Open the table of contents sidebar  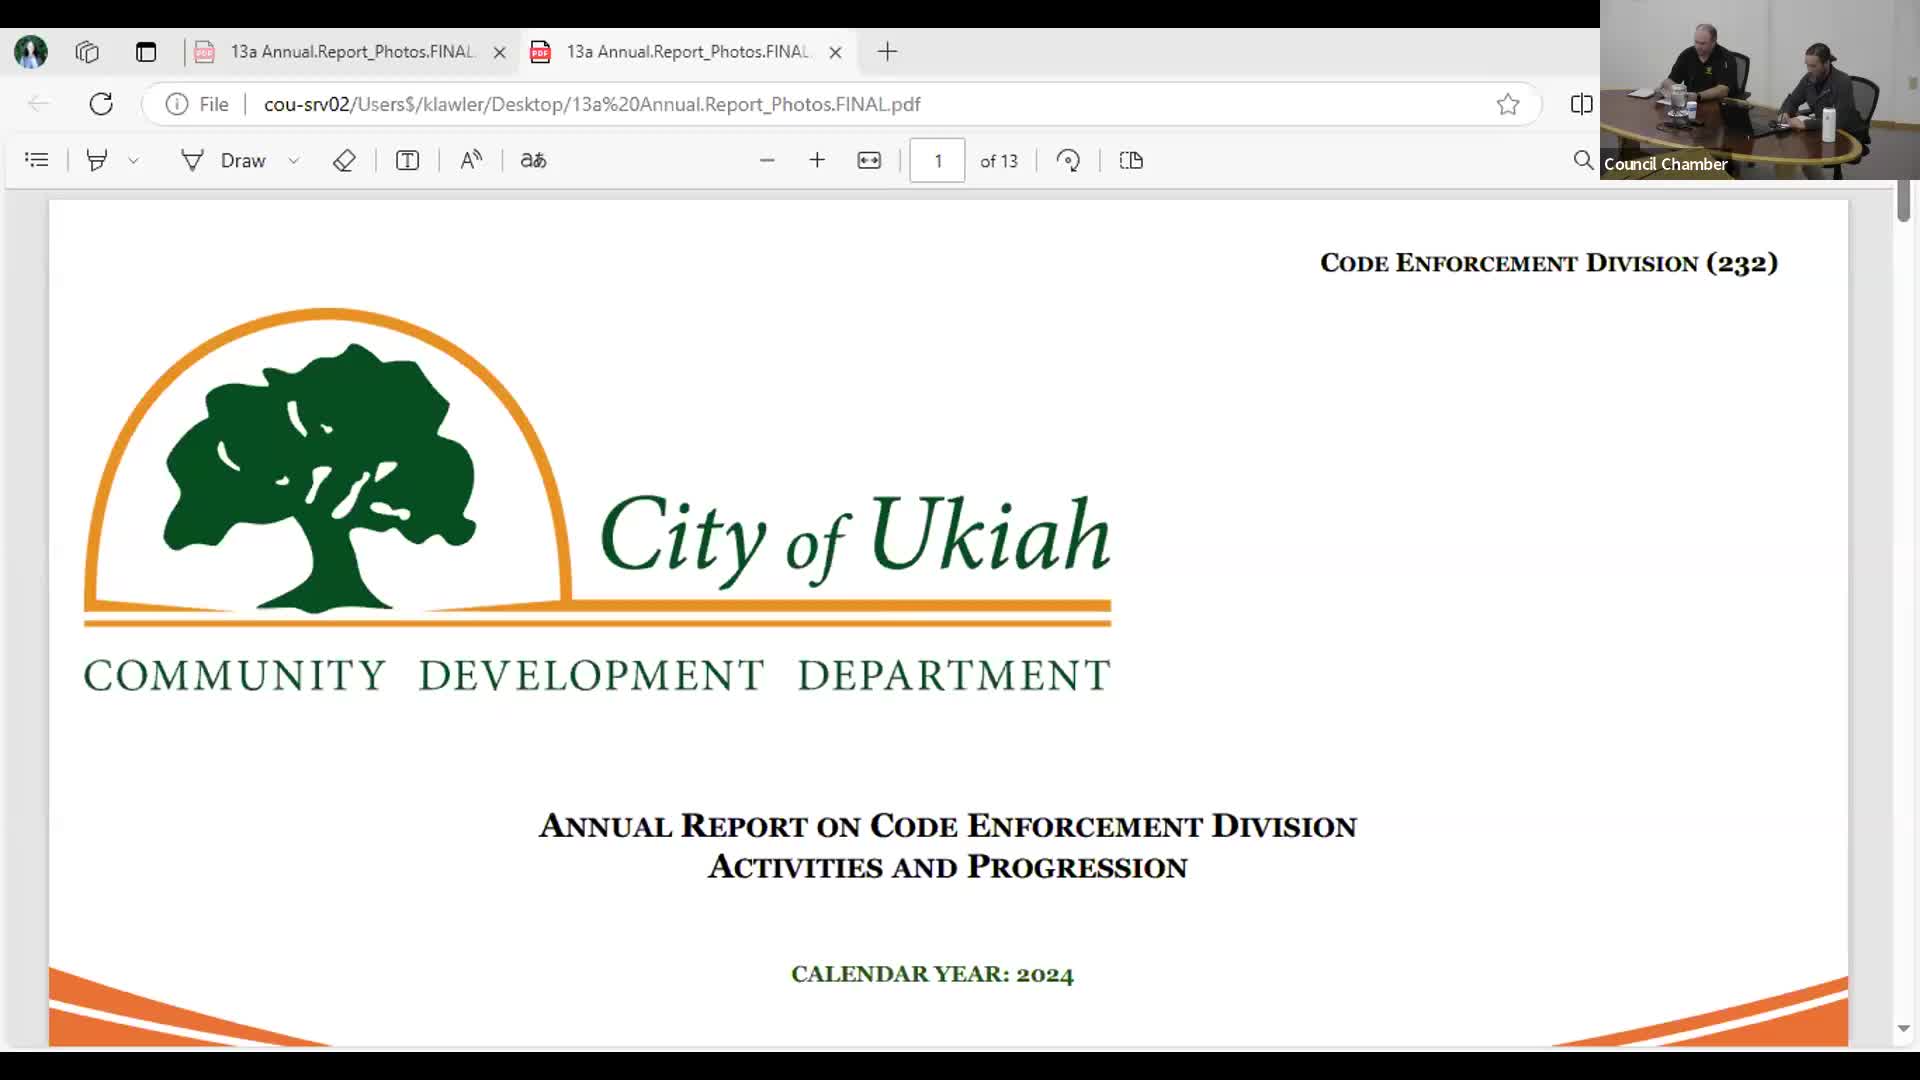click(x=37, y=160)
